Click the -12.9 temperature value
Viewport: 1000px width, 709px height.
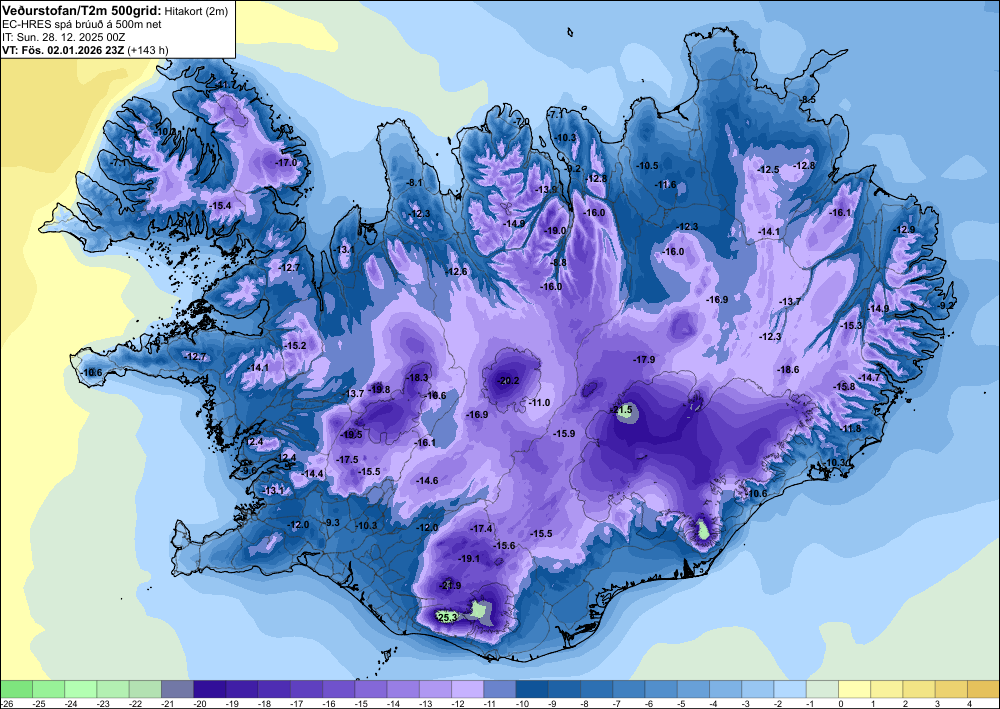coord(904,230)
